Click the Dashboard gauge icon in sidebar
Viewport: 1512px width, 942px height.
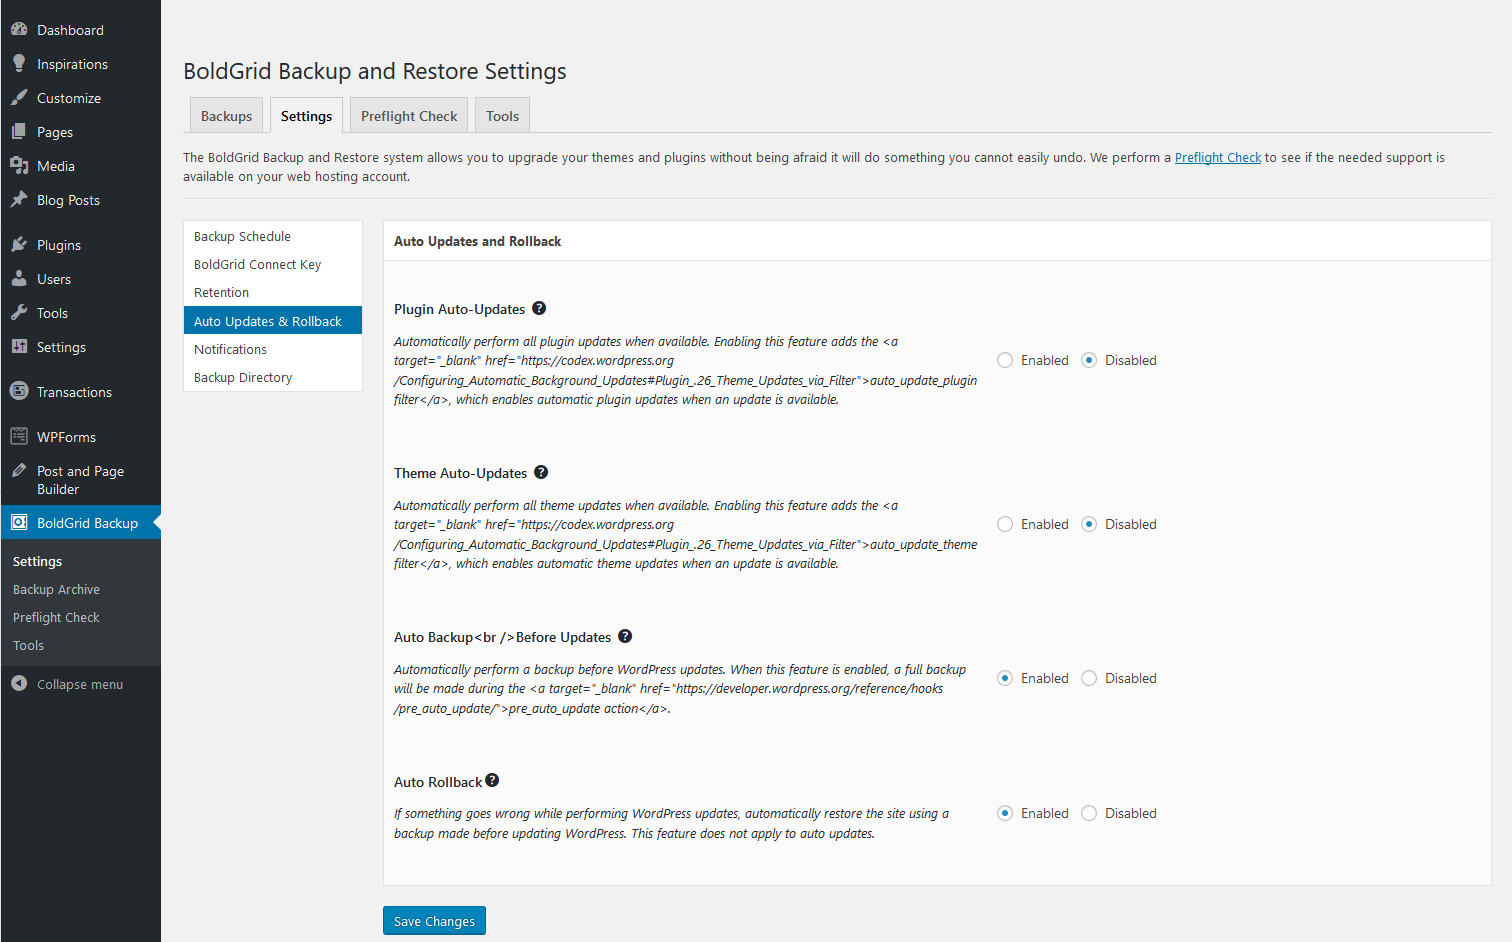pos(19,30)
